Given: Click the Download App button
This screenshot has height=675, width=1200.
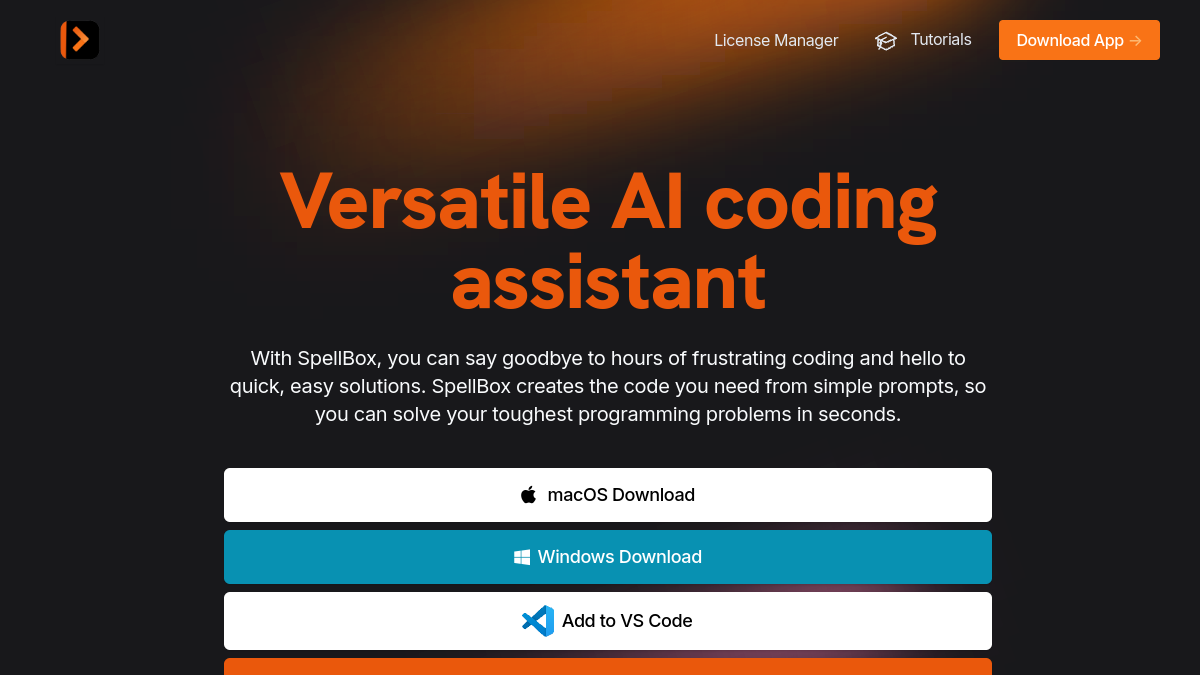Looking at the screenshot, I should pyautogui.click(x=1079, y=40).
